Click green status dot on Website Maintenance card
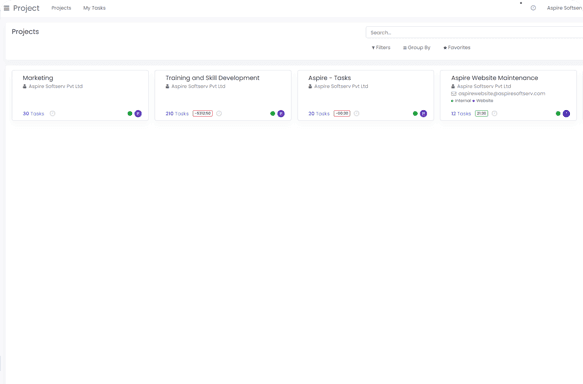 tap(558, 113)
